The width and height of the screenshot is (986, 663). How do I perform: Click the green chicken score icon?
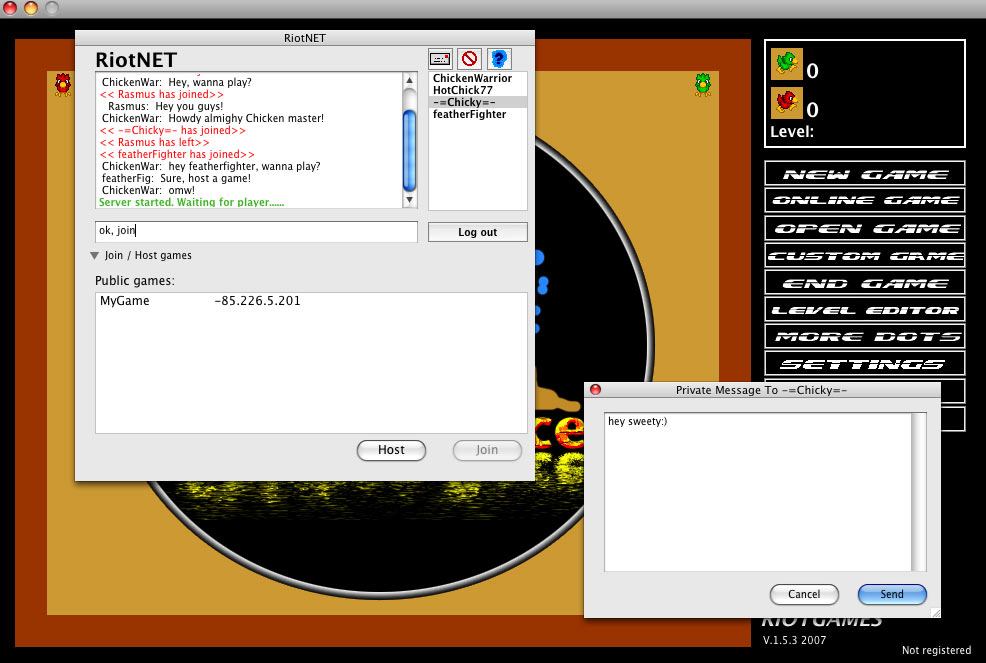tap(787, 64)
